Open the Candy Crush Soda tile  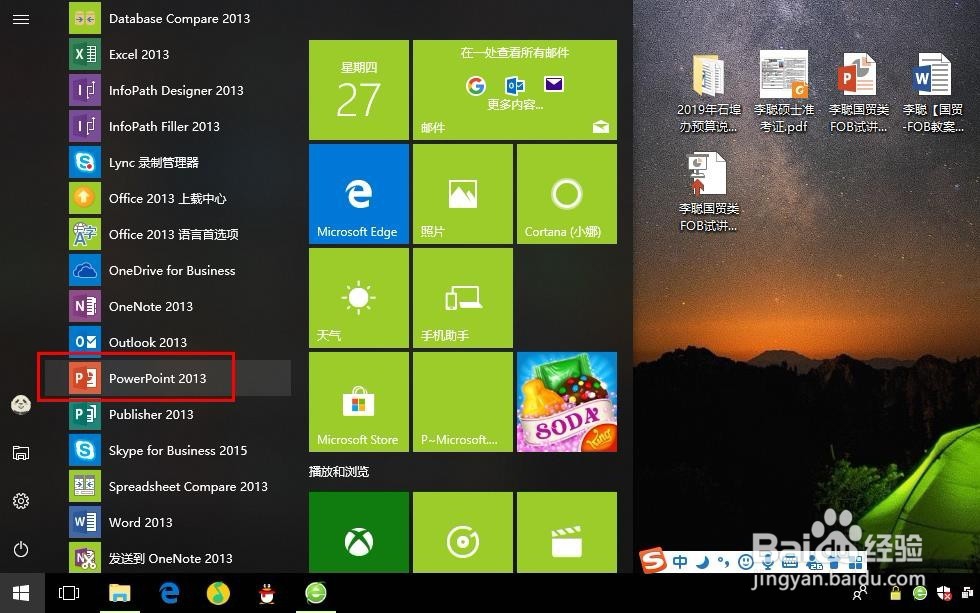click(567, 402)
